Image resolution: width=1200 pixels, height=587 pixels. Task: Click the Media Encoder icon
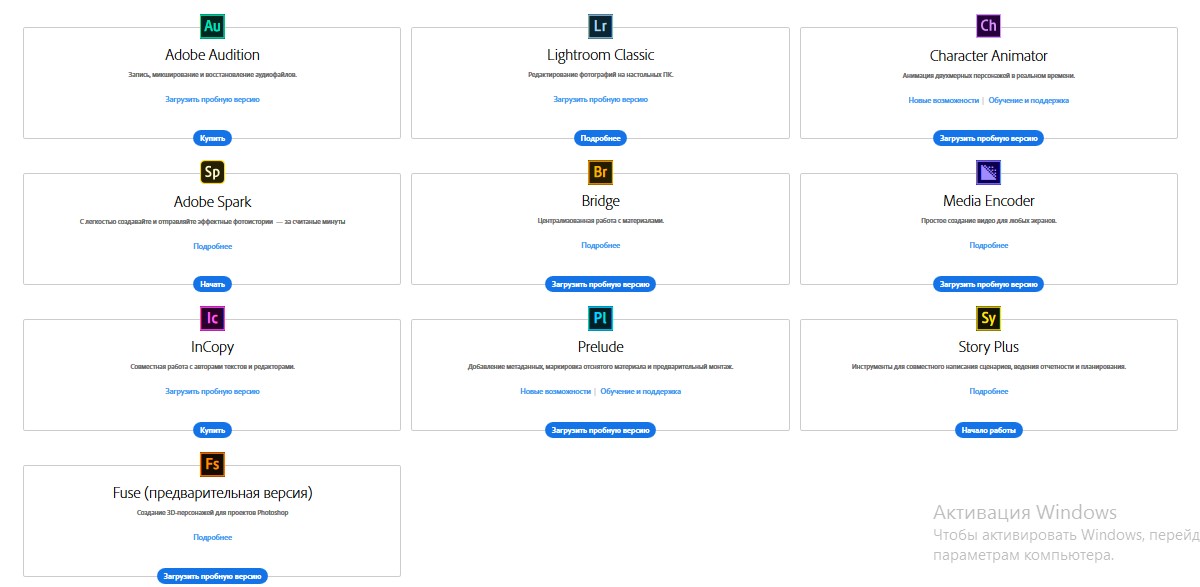[x=988, y=172]
